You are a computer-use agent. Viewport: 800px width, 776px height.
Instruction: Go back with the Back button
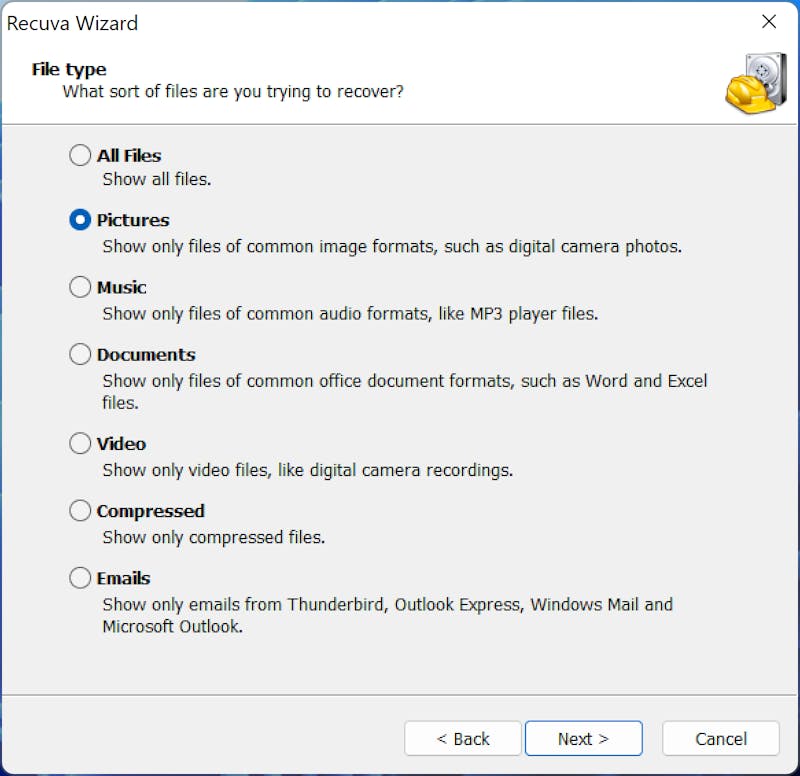click(x=463, y=738)
